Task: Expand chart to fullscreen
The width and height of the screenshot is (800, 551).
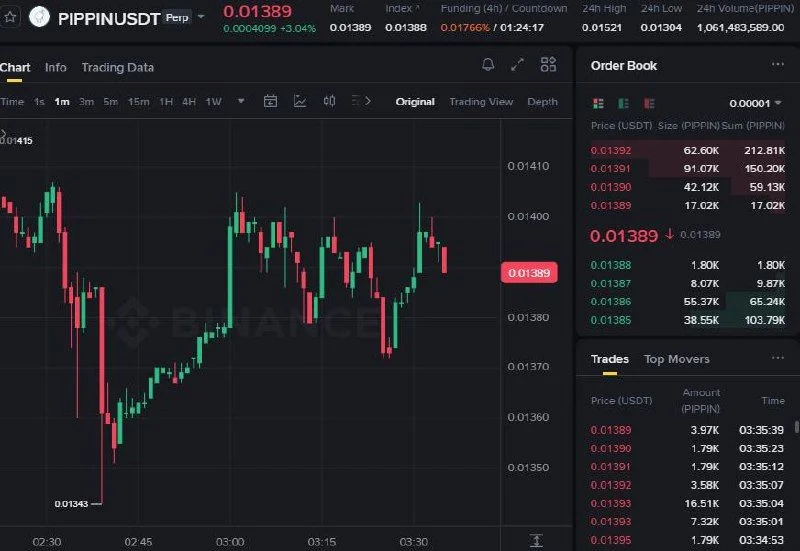Action: (x=517, y=64)
